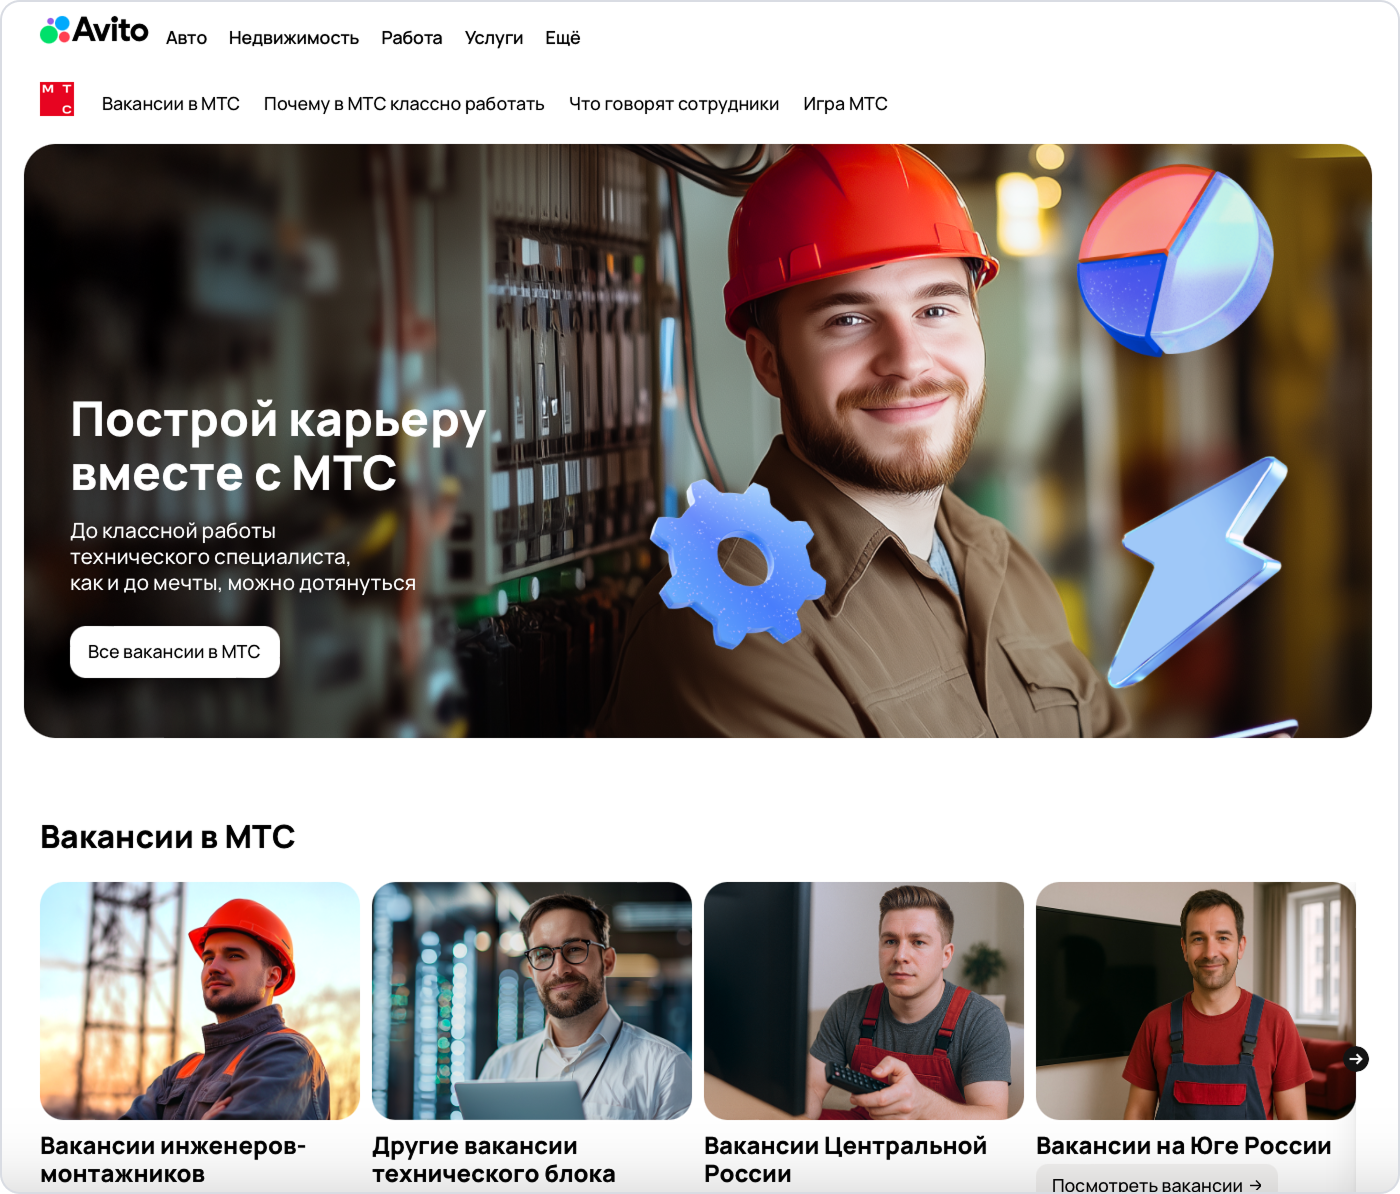Open Почему в МТС классно работать
The image size is (1400, 1194).
tap(404, 104)
